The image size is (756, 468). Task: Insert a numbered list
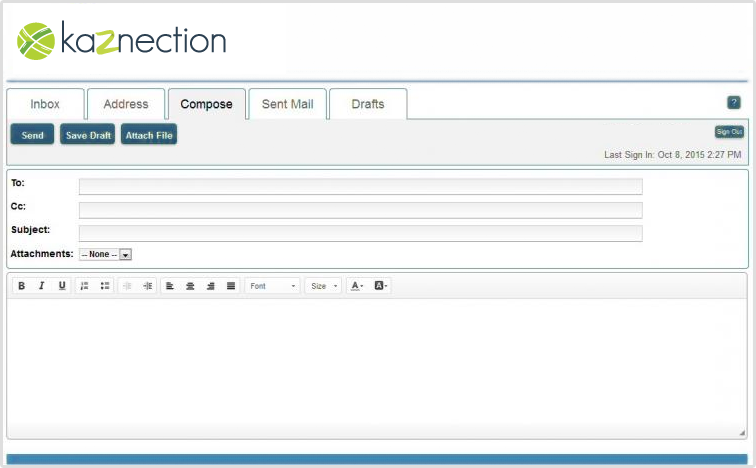tap(84, 286)
